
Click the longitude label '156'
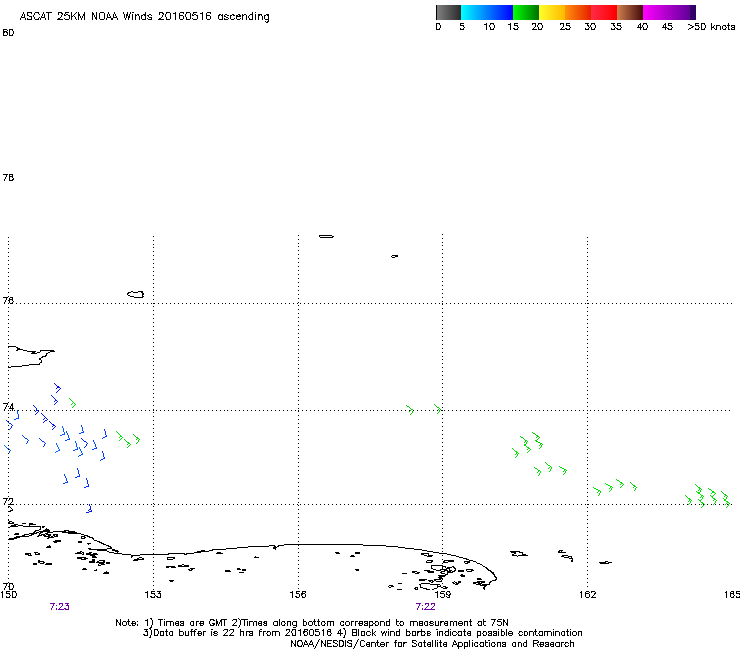[x=298, y=595]
